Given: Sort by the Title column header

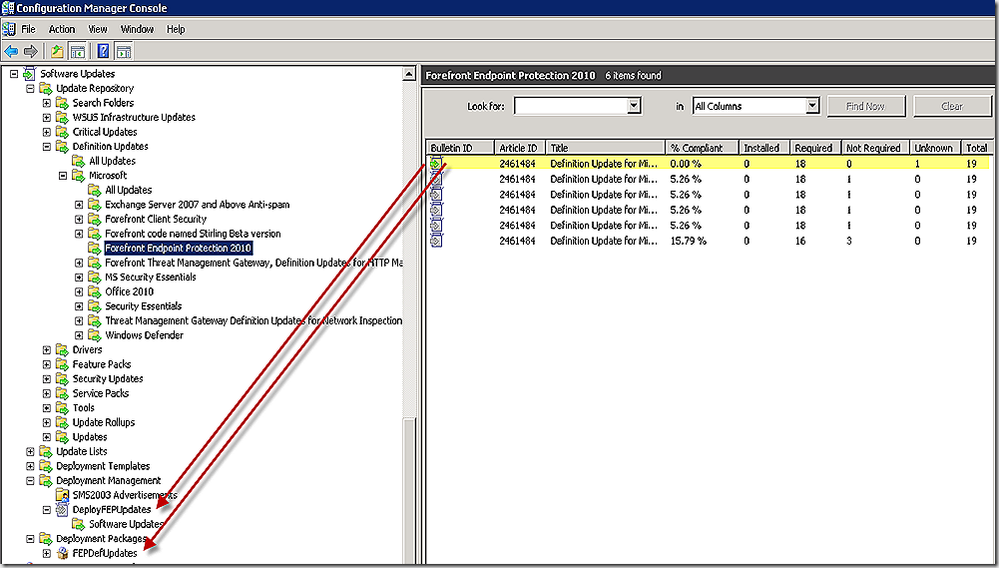Looking at the screenshot, I should (605, 148).
